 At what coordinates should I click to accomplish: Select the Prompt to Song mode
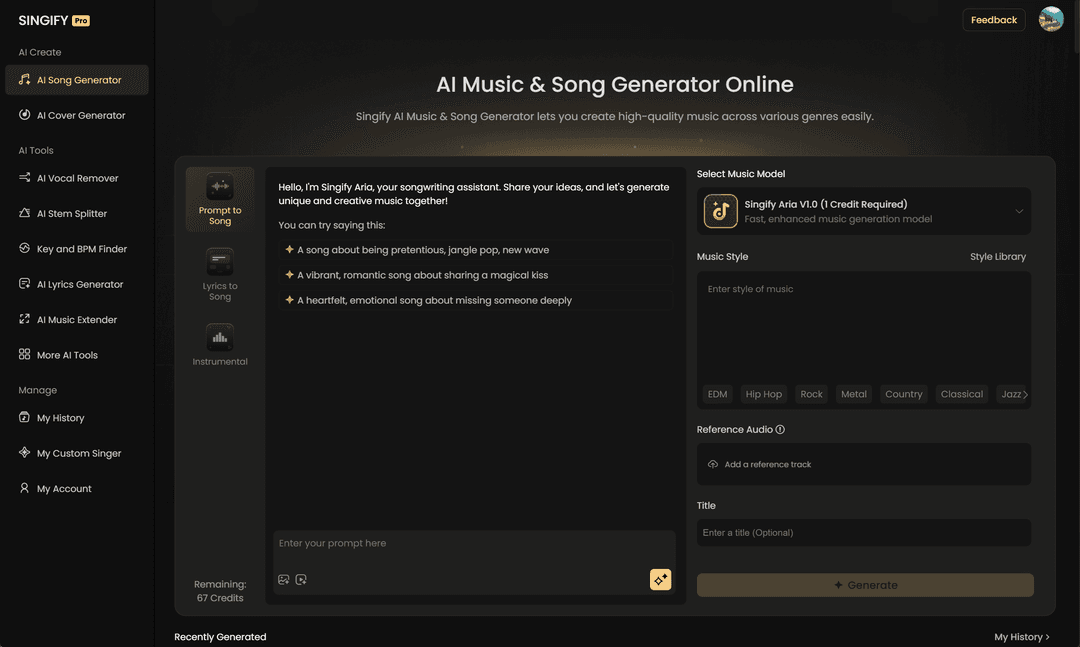[219, 199]
